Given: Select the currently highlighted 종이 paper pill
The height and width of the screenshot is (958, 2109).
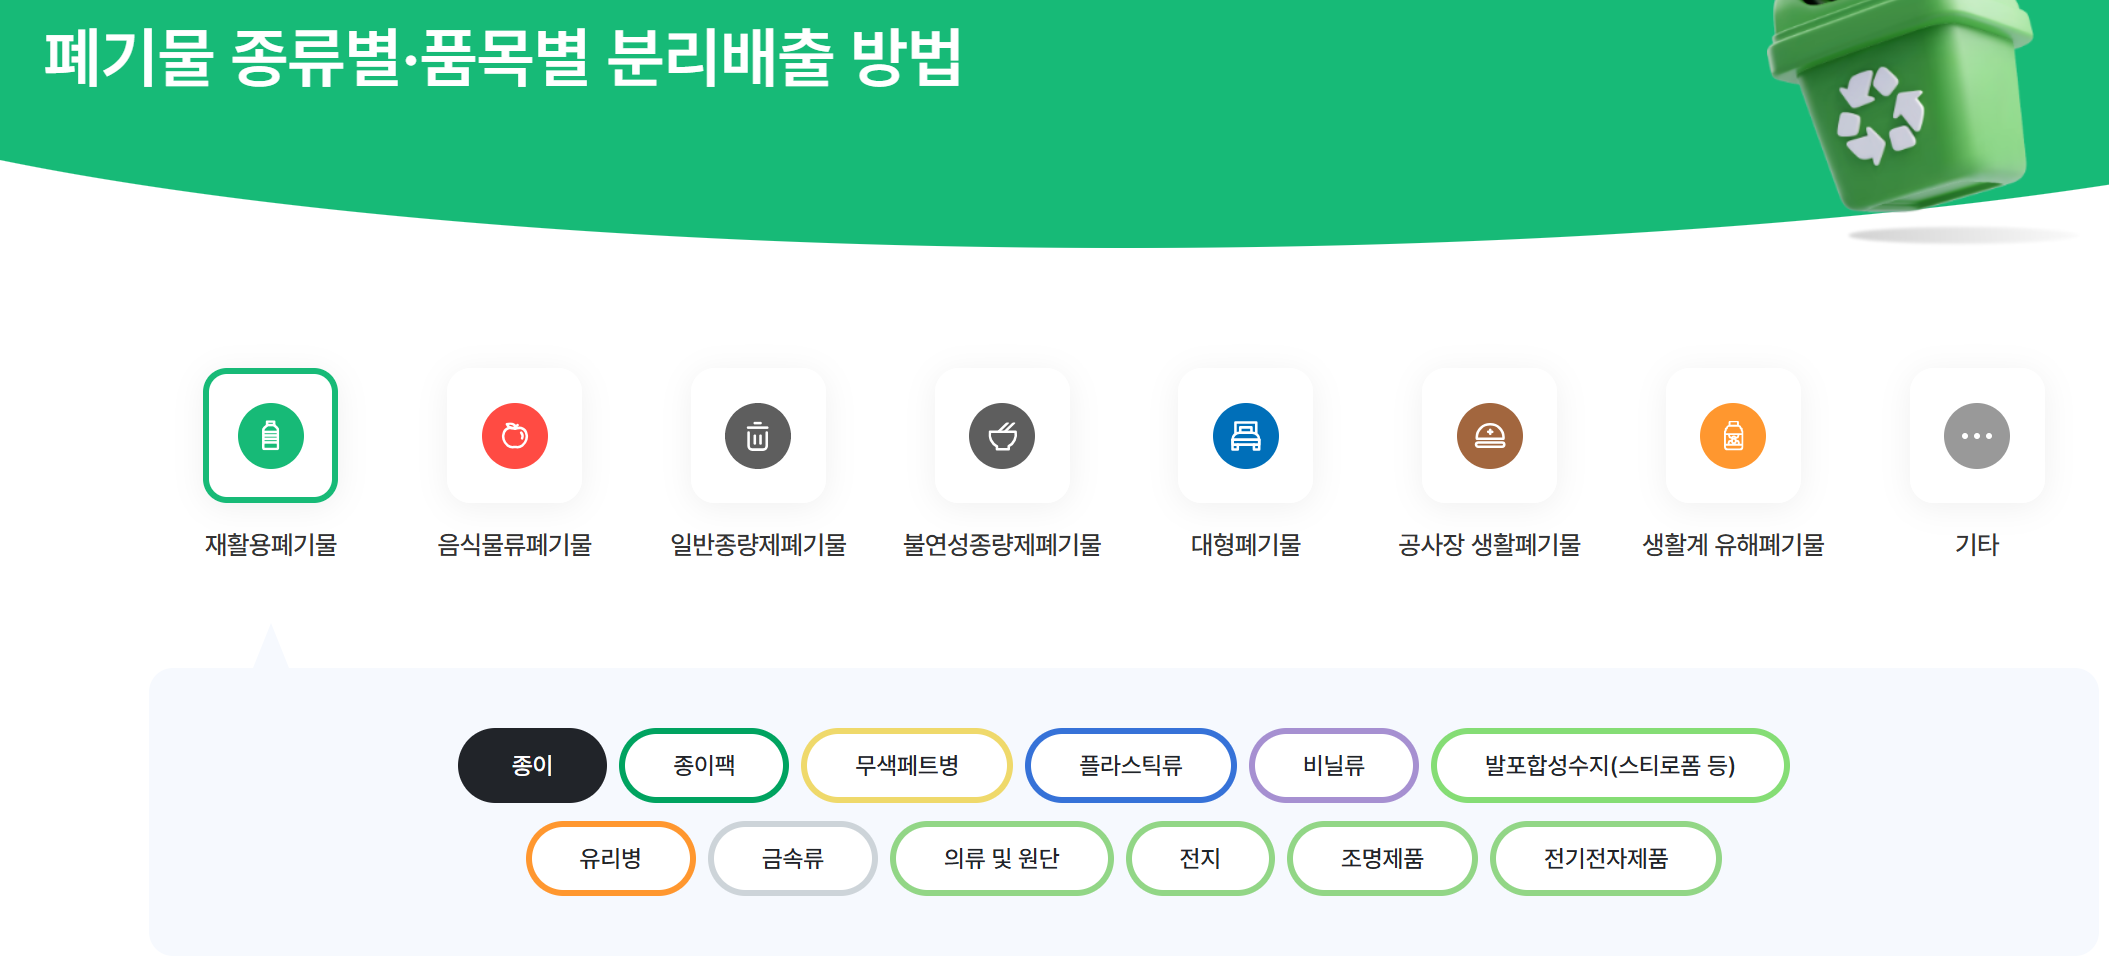Looking at the screenshot, I should pos(532,765).
